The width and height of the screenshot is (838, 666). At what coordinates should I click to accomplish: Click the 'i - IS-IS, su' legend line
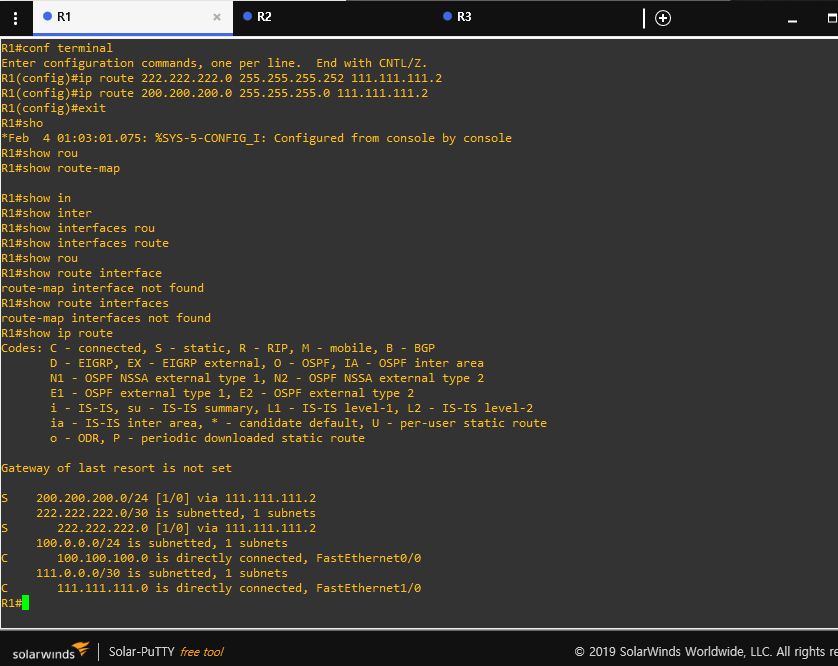click(x=291, y=408)
